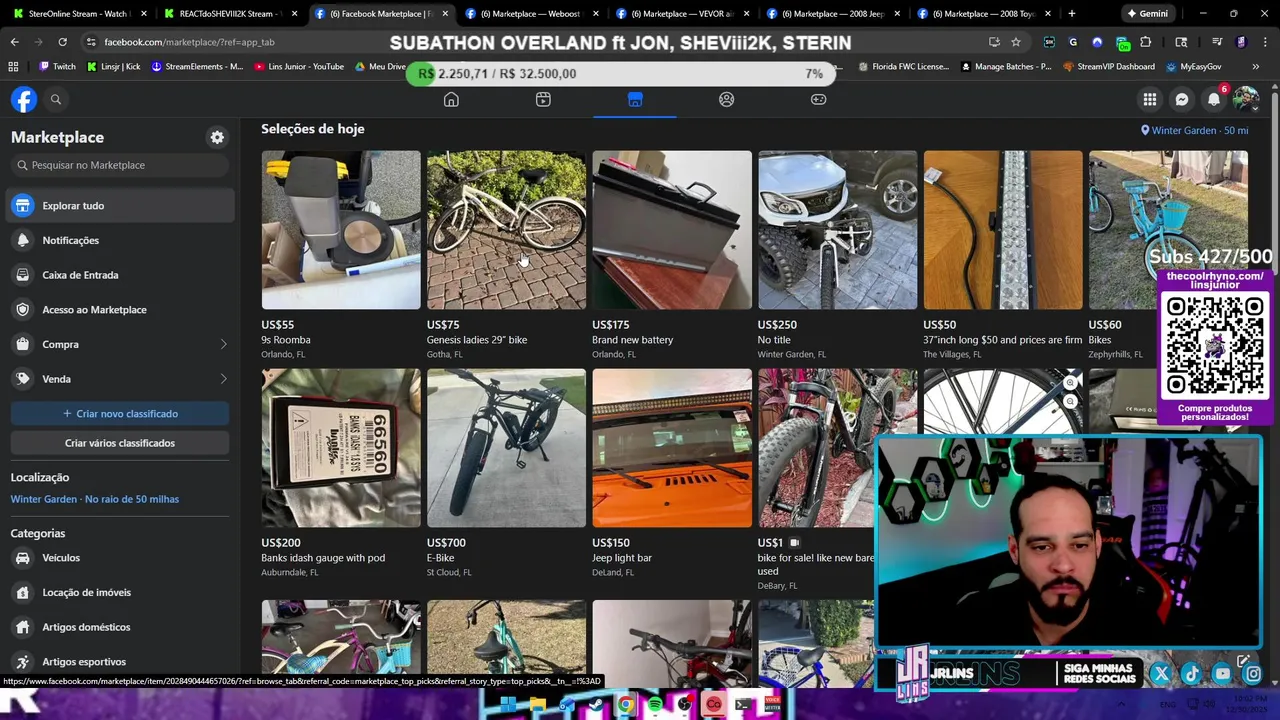Open Steam from taskbar
Viewport: 1280px width, 720px height.
597,705
